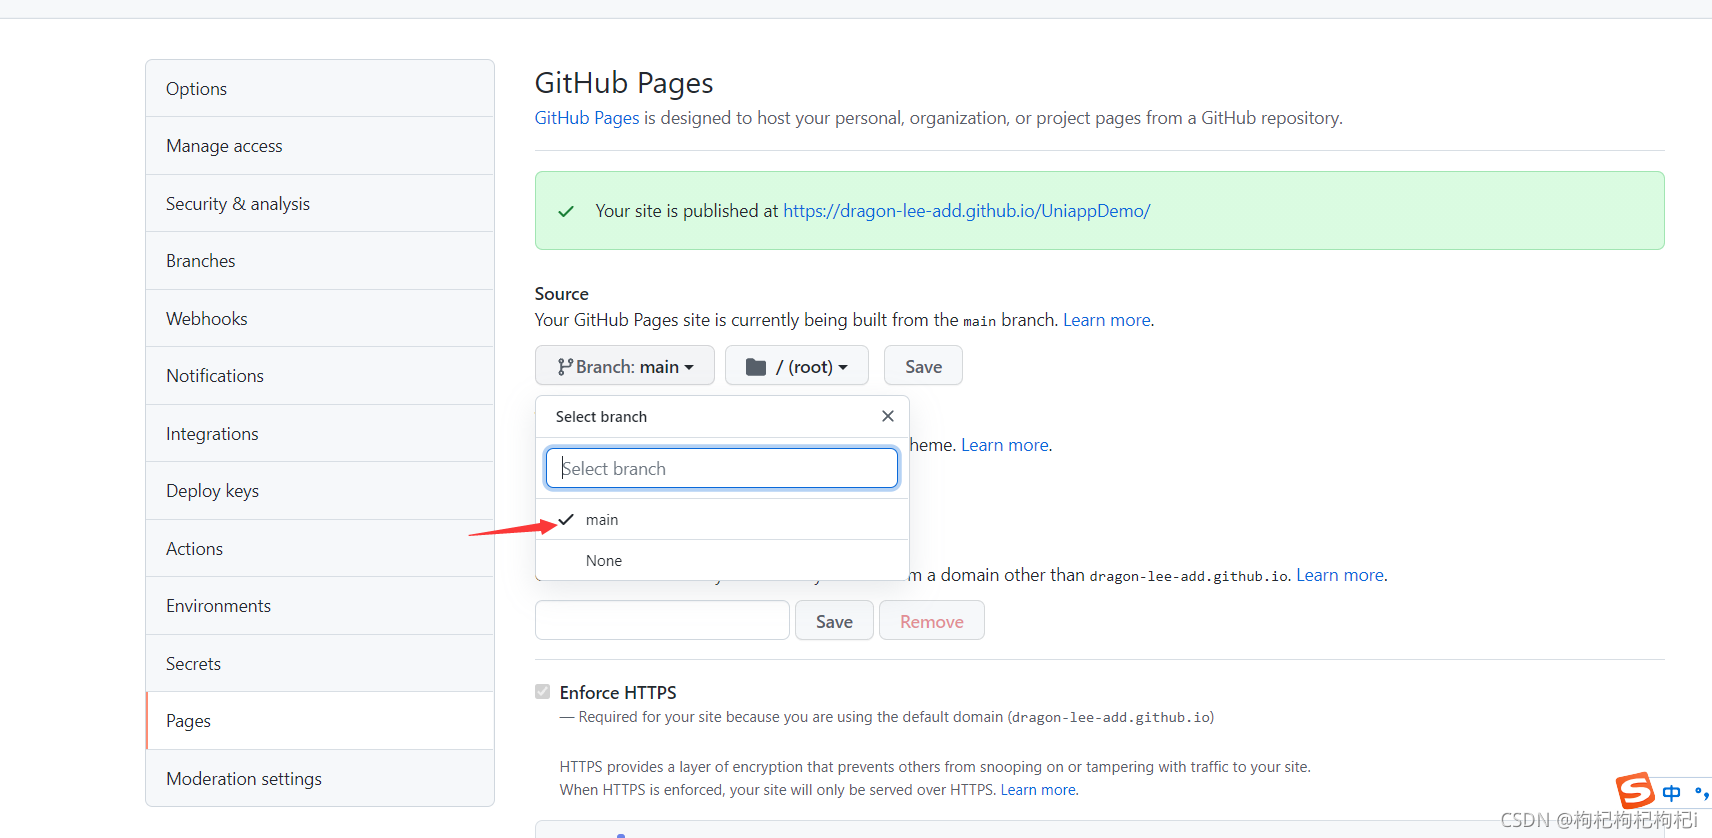Click GitHub Pages link in description
The image size is (1712, 838).
click(x=587, y=118)
